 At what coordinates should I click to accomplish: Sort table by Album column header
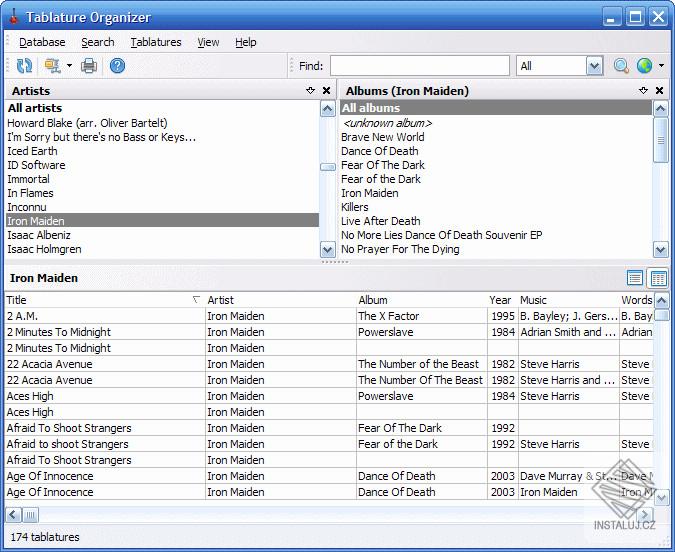pos(422,300)
